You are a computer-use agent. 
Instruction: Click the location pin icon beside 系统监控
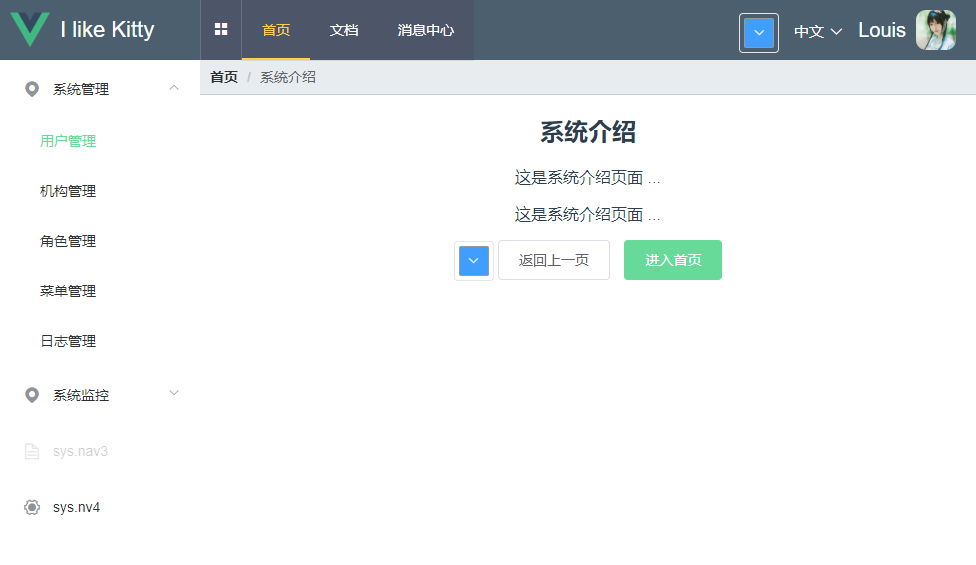[32, 395]
